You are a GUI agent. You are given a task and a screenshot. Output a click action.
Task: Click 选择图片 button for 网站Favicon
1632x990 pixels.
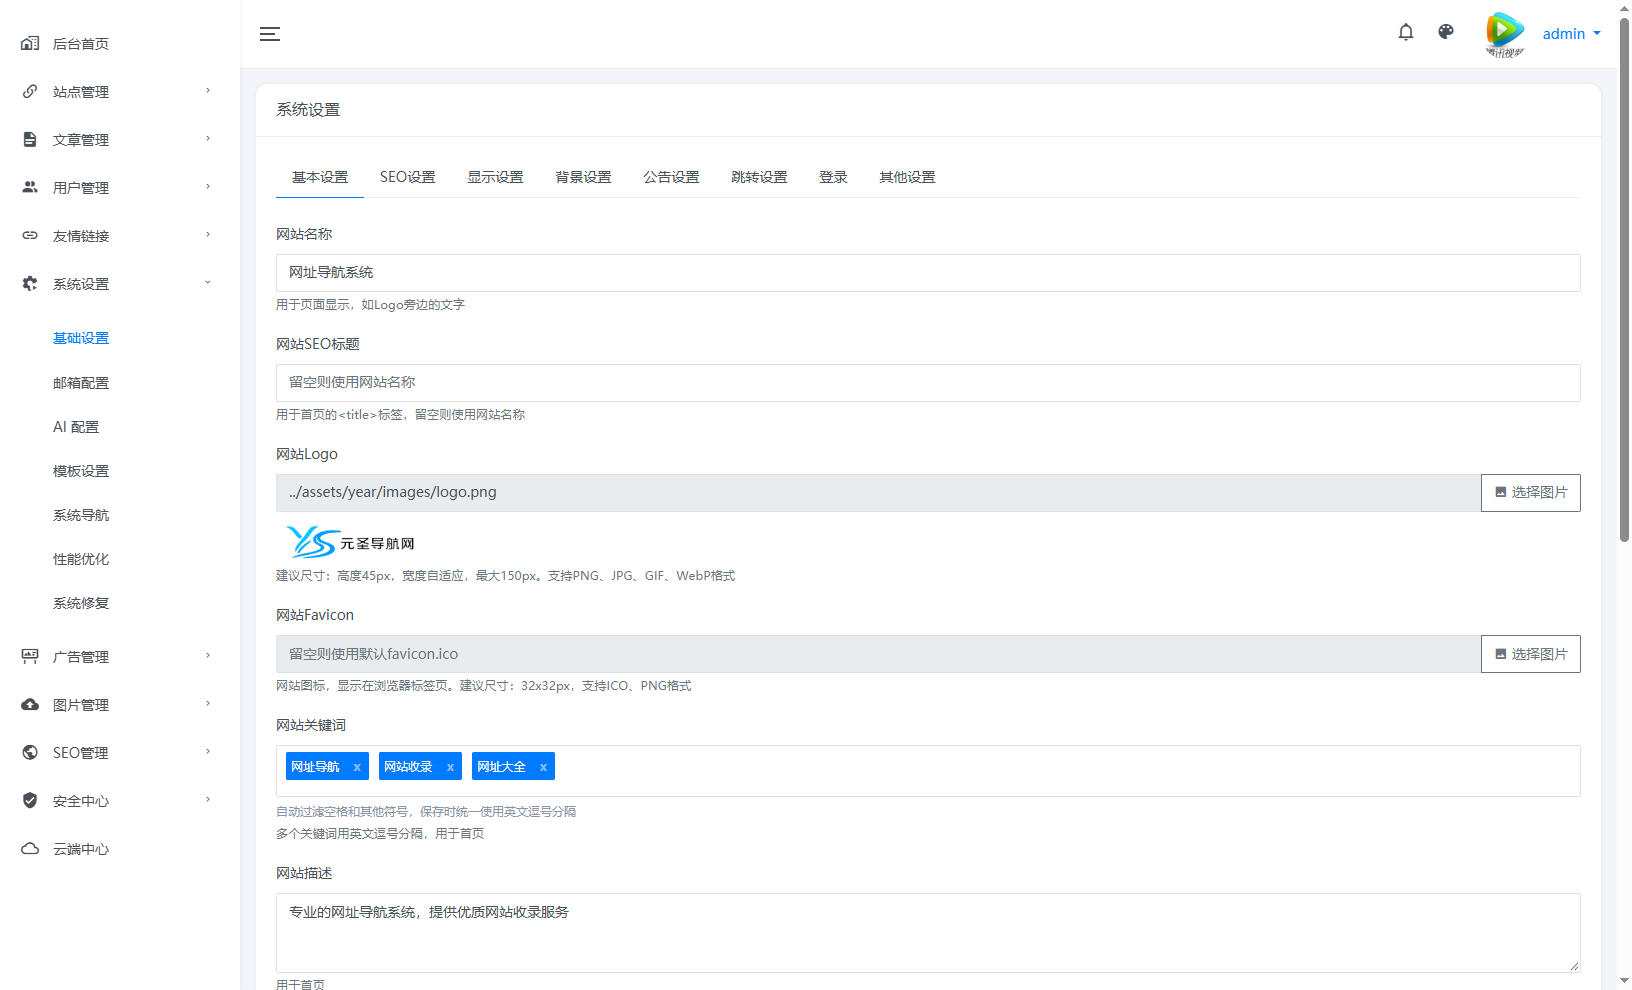click(1531, 654)
